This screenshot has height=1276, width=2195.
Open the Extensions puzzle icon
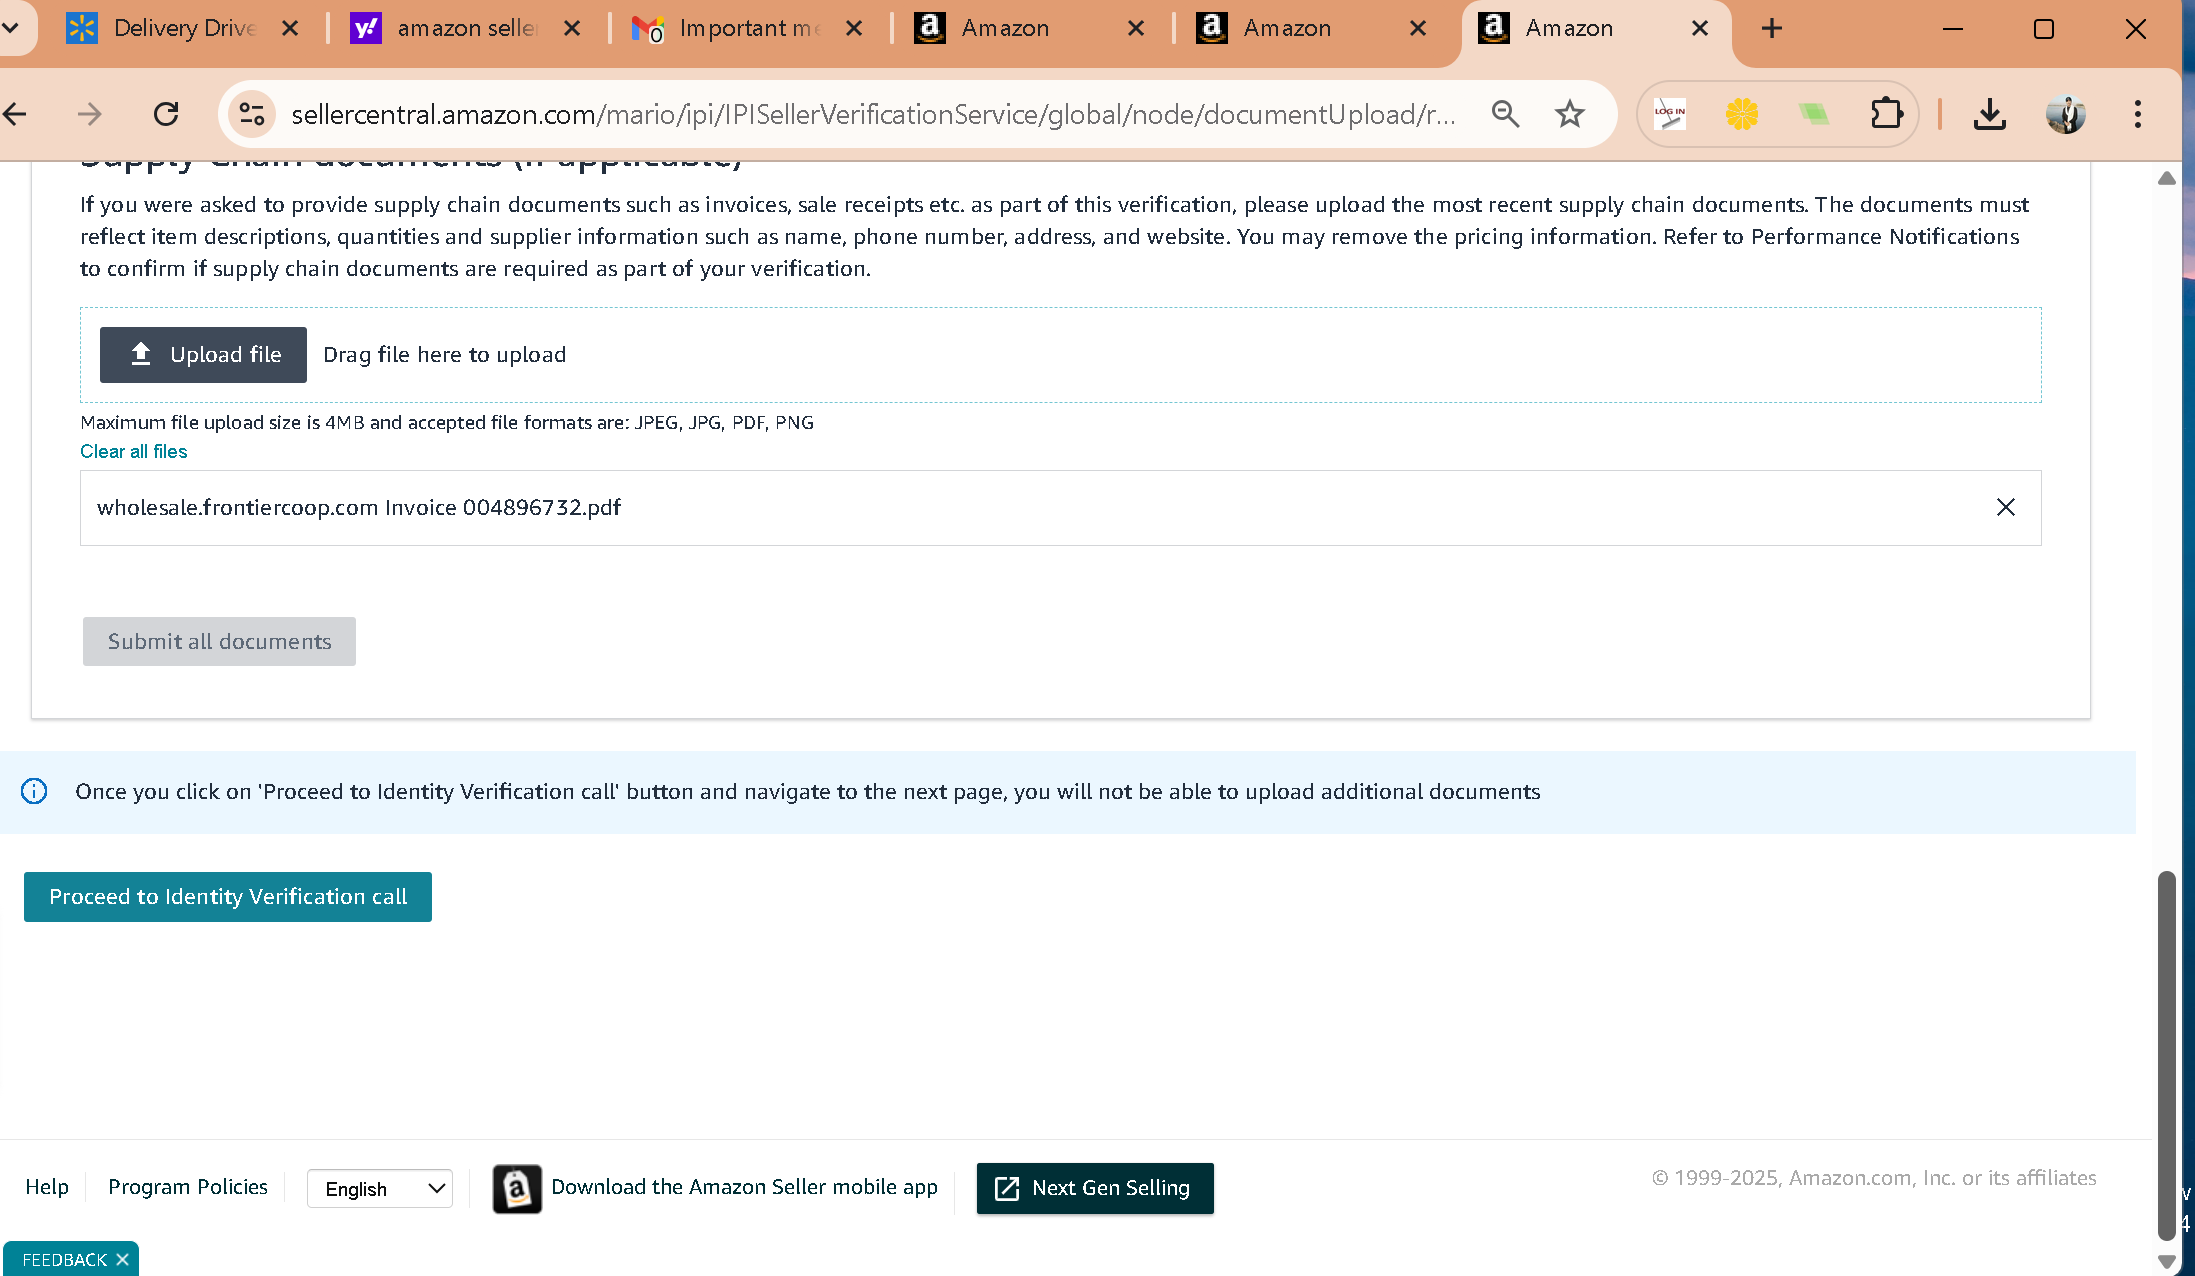(1886, 114)
